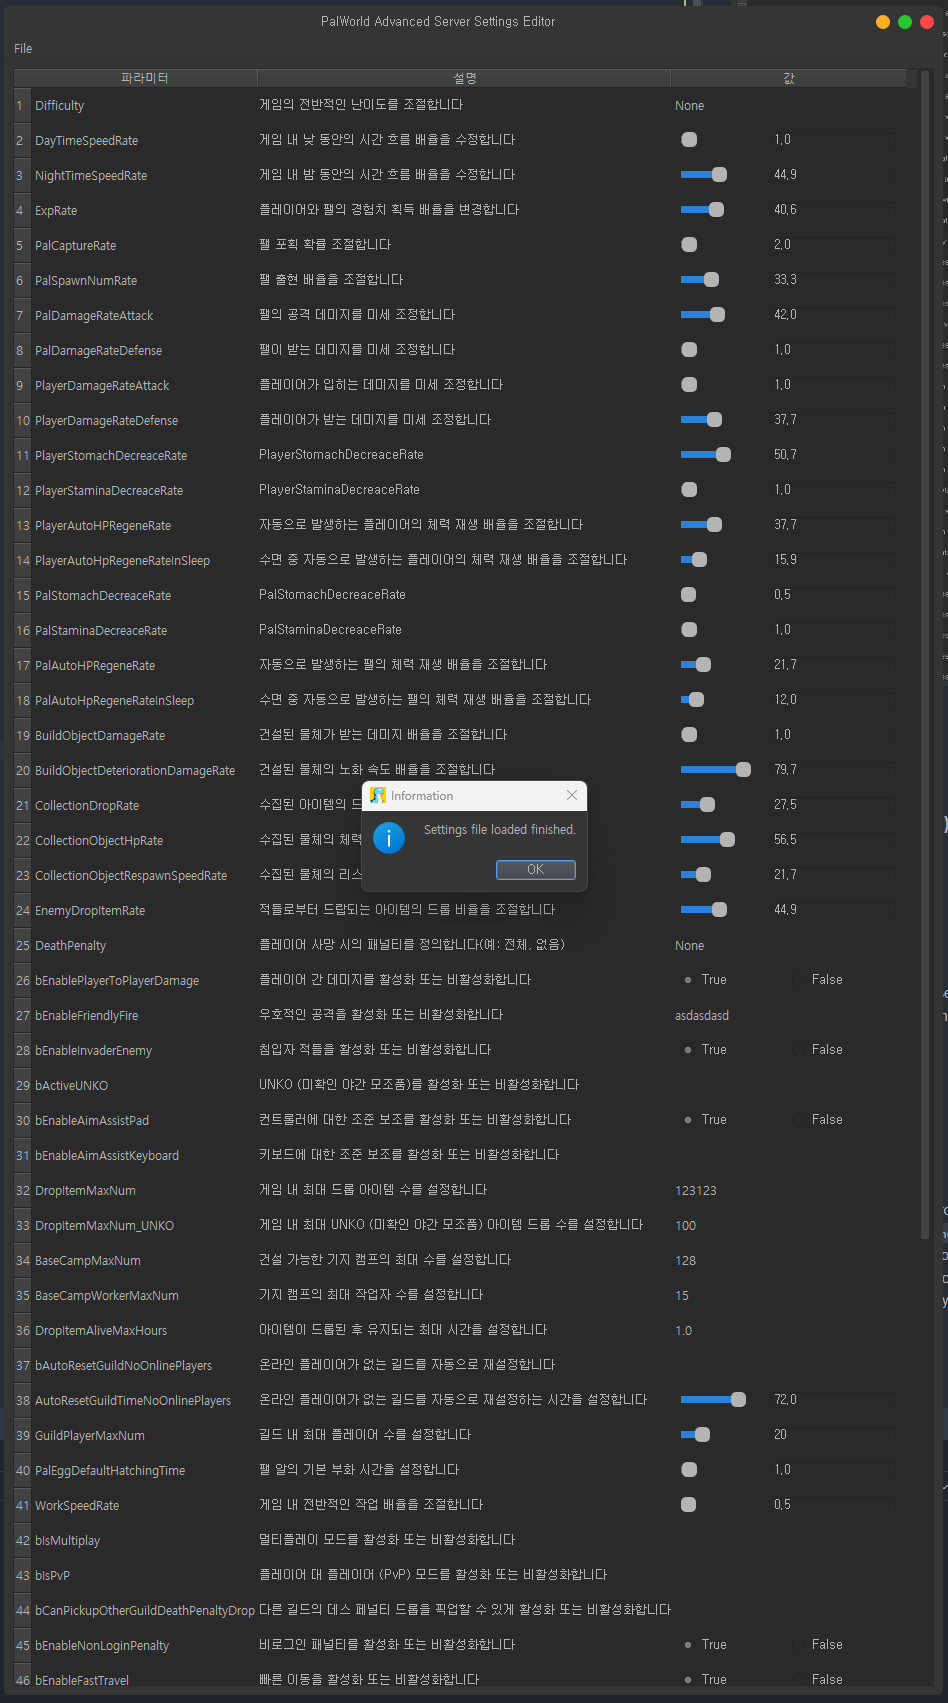Image resolution: width=948 pixels, height=1703 pixels.
Task: Click the WorkSpeedRate slider handle
Action: tap(688, 1505)
